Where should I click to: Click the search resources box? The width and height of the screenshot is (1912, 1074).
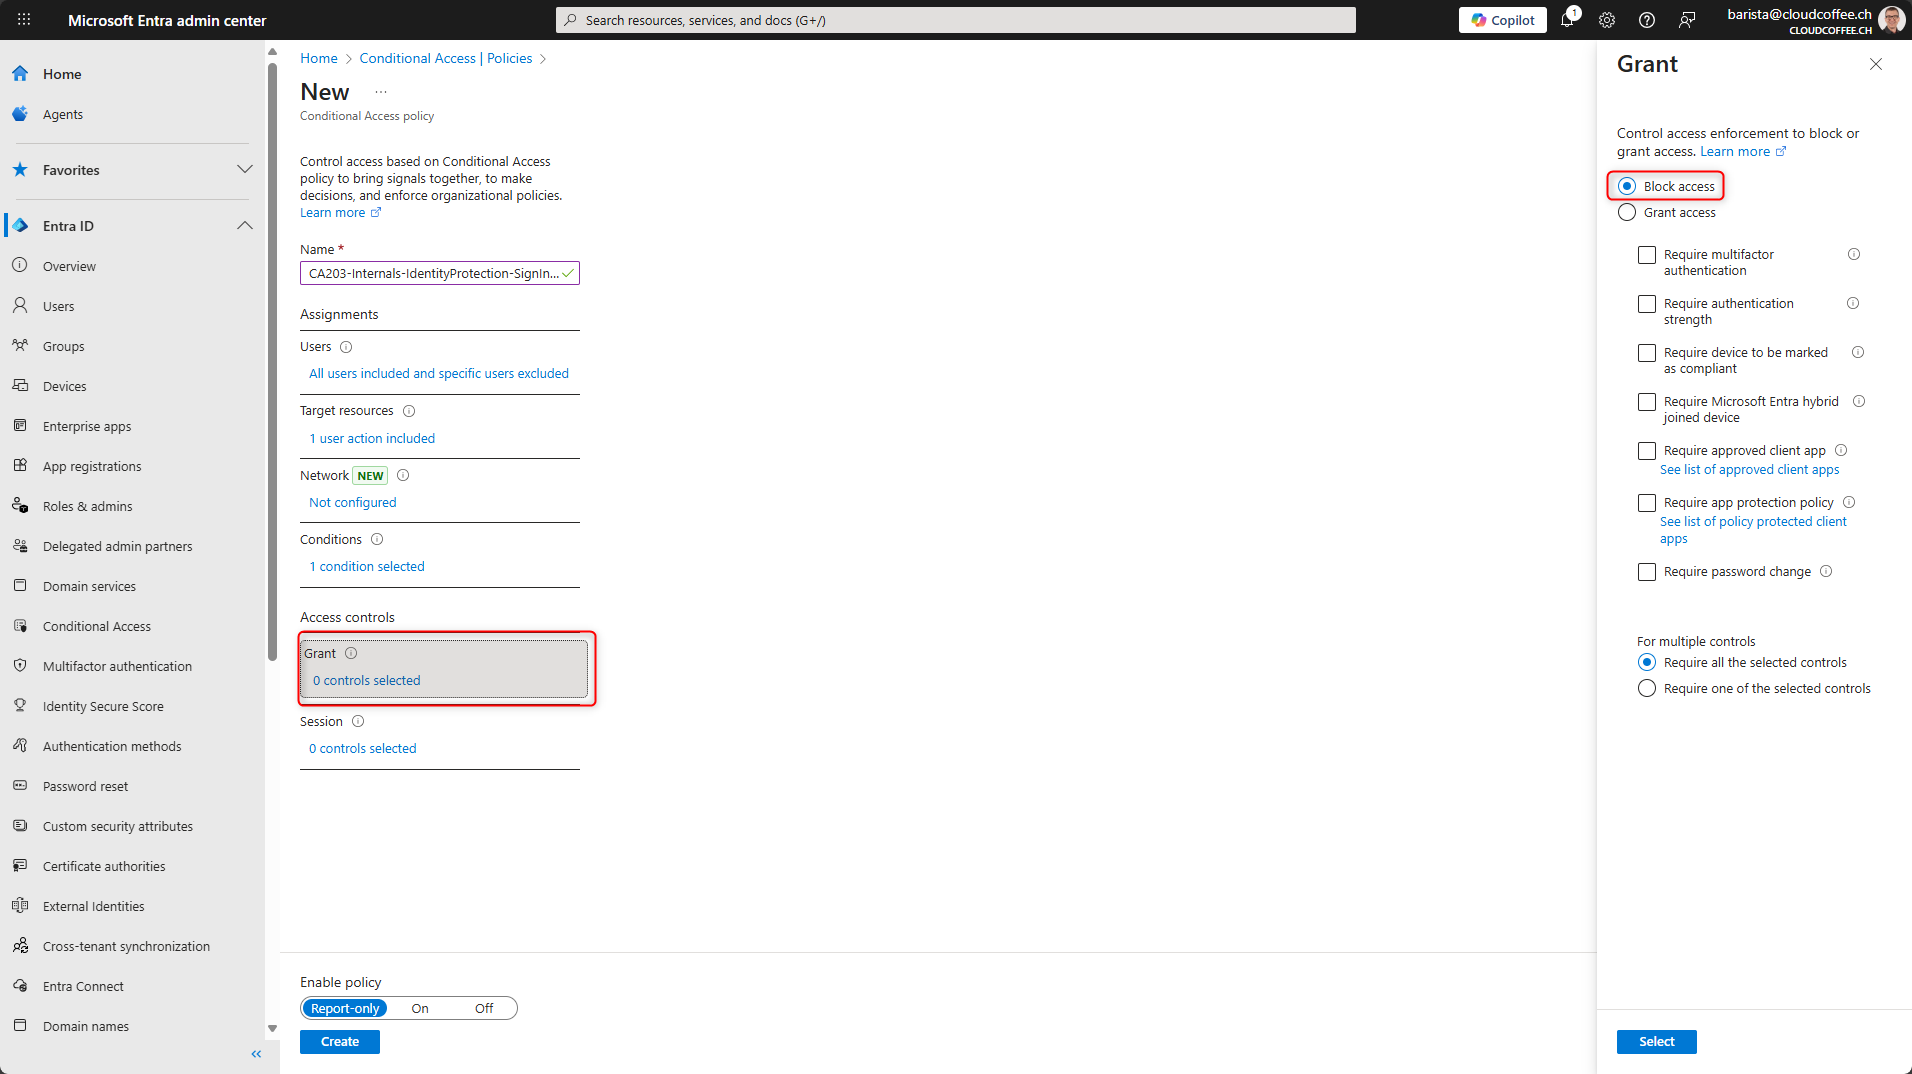tap(956, 20)
